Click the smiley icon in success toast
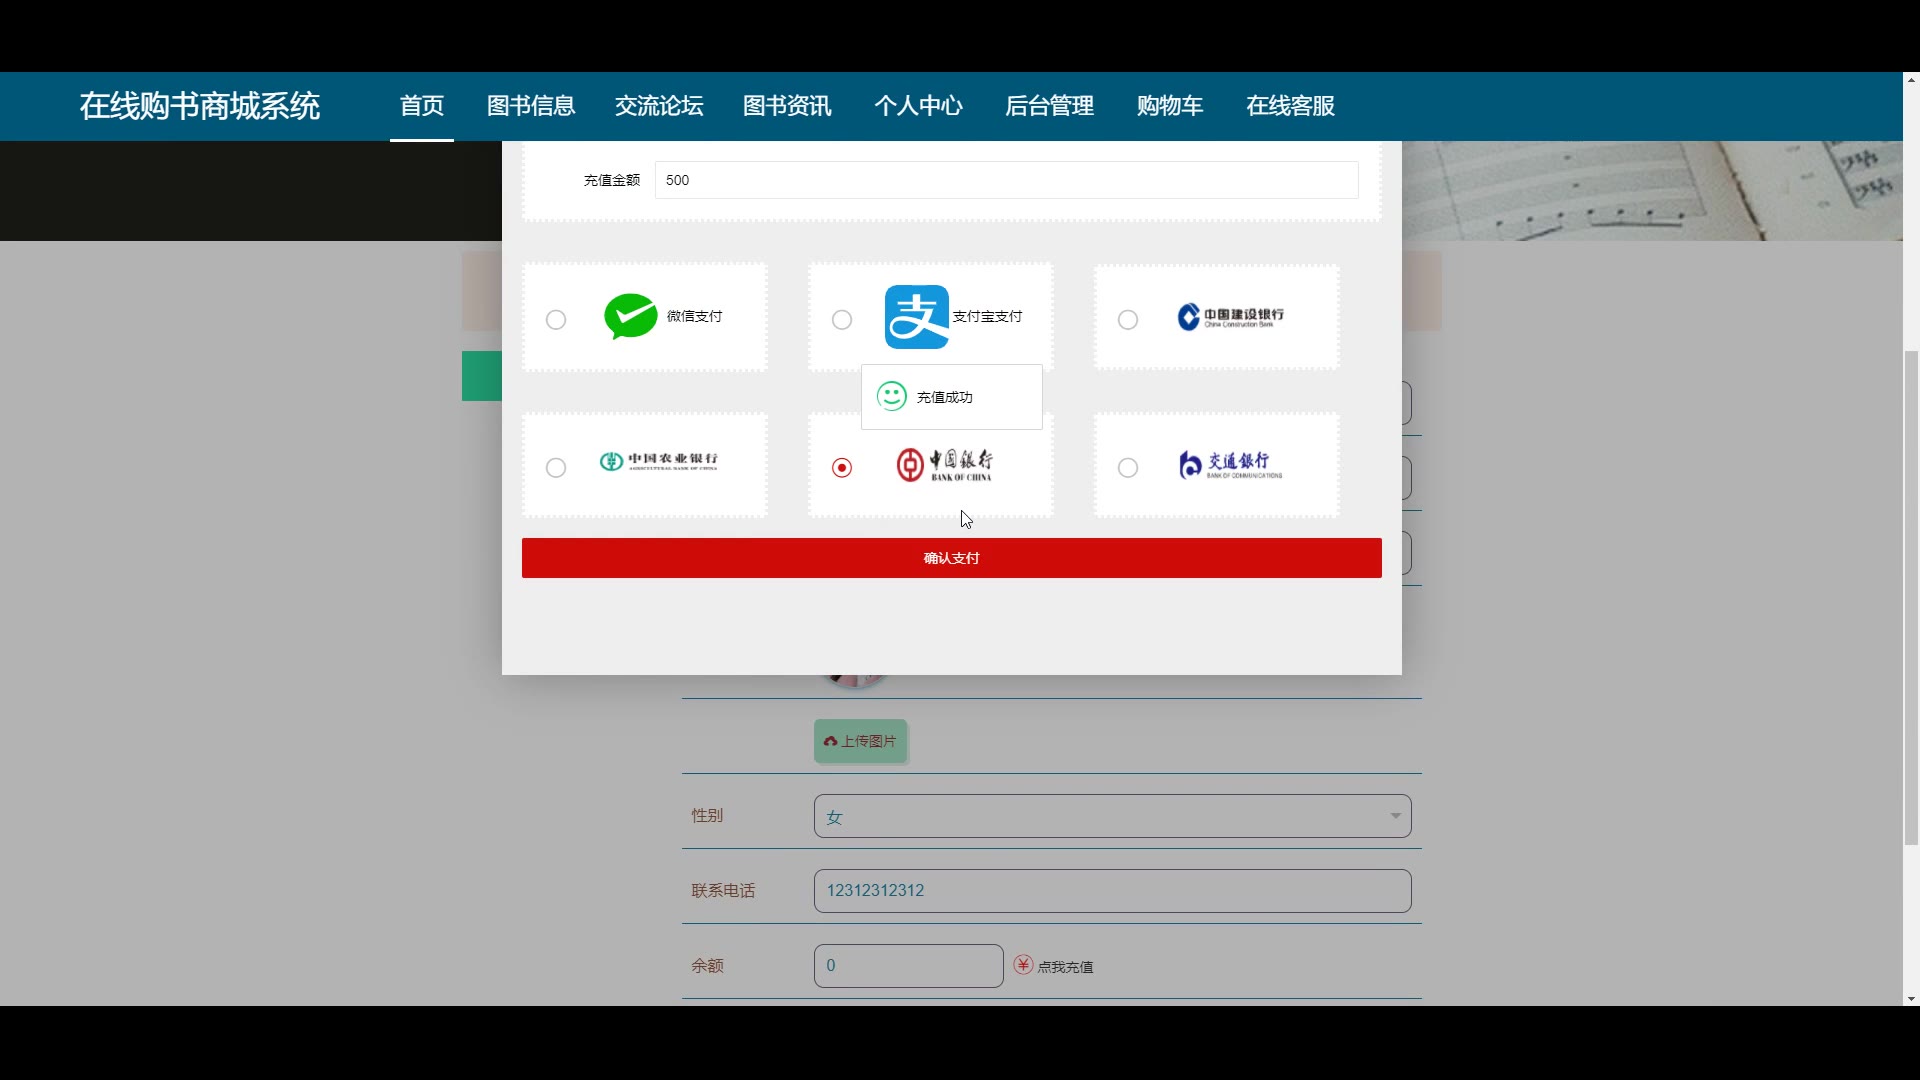This screenshot has height=1080, width=1920. [x=891, y=397]
